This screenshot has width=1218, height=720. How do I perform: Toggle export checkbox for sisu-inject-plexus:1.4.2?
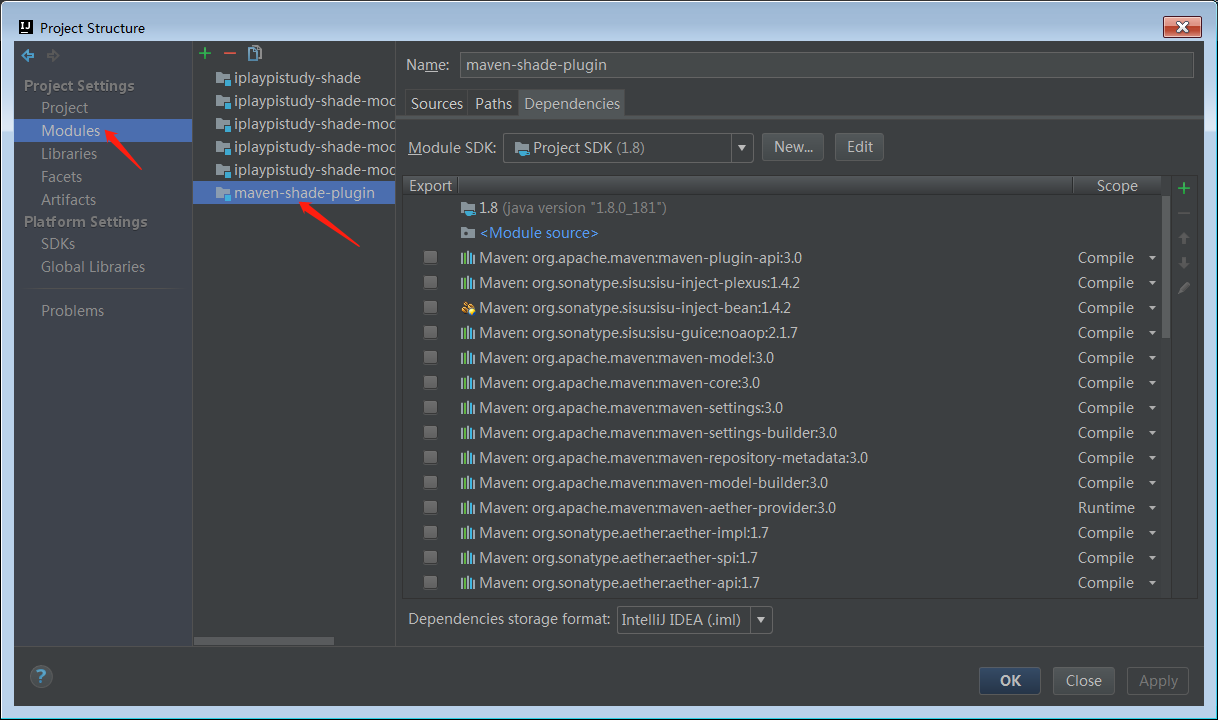[430, 282]
